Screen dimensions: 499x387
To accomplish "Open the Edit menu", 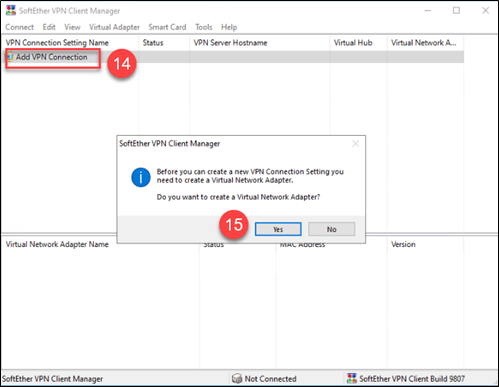I will pos(49,27).
